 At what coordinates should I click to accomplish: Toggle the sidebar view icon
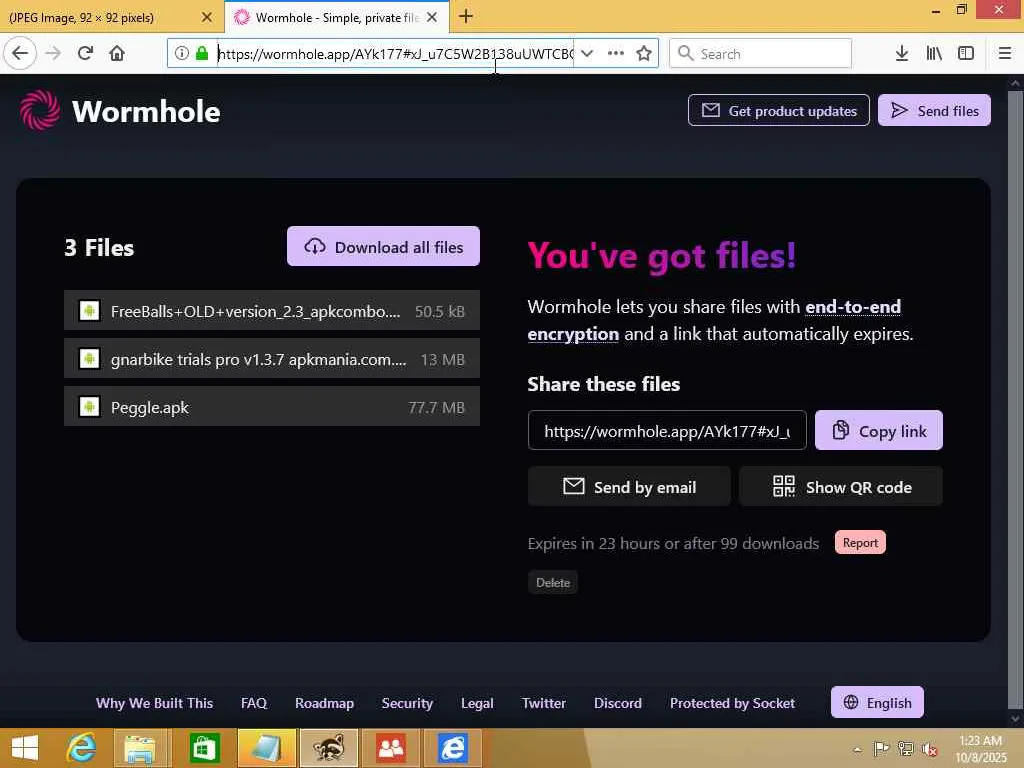[x=966, y=54]
